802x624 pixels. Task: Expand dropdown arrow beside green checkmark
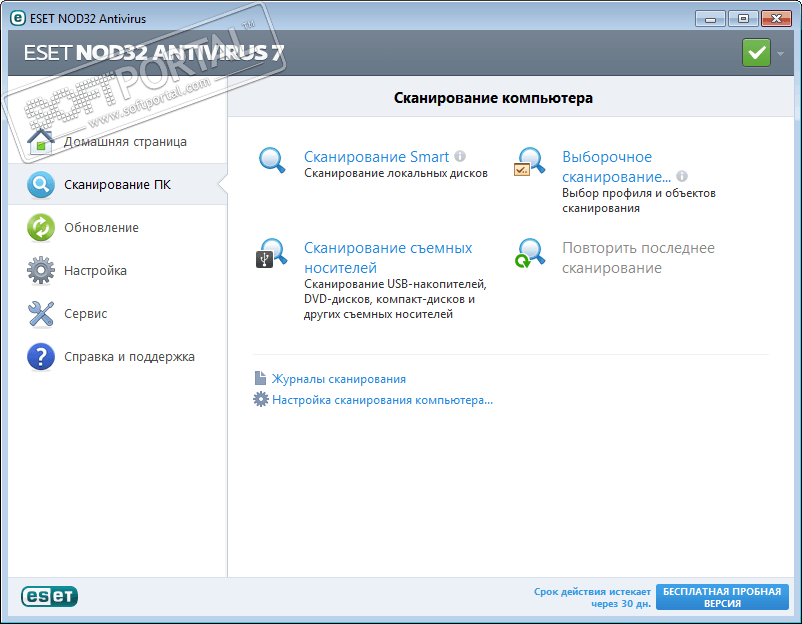[x=781, y=53]
